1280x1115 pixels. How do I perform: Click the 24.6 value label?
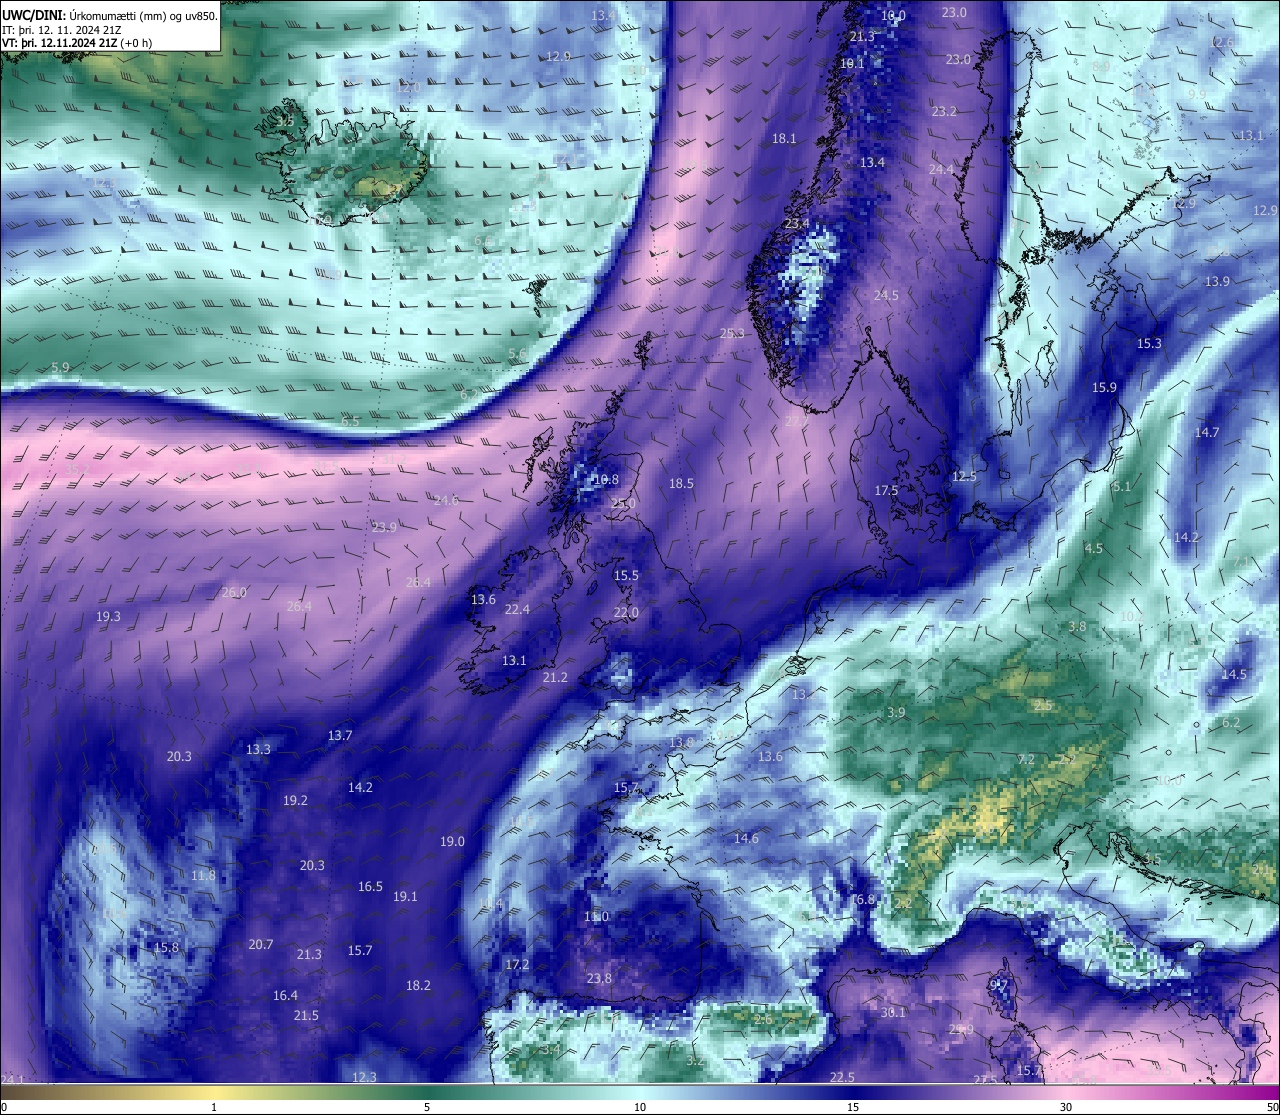point(446,500)
